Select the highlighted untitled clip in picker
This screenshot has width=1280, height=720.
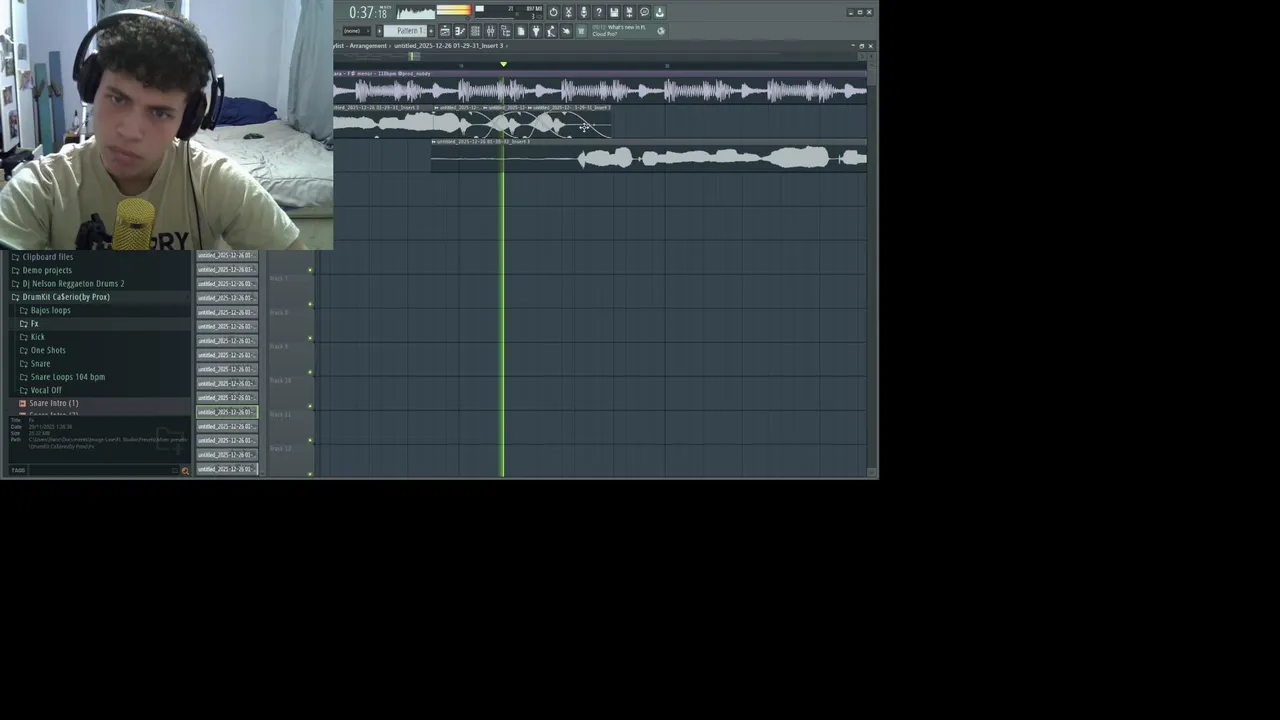pyautogui.click(x=227, y=412)
